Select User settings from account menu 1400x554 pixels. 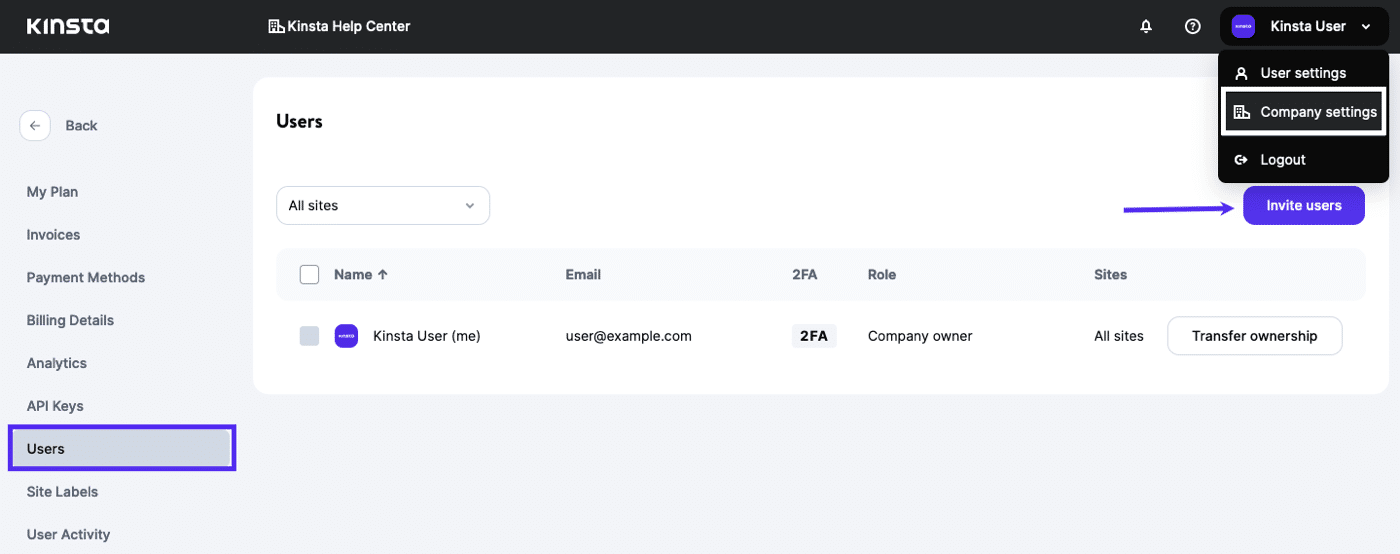click(1303, 73)
